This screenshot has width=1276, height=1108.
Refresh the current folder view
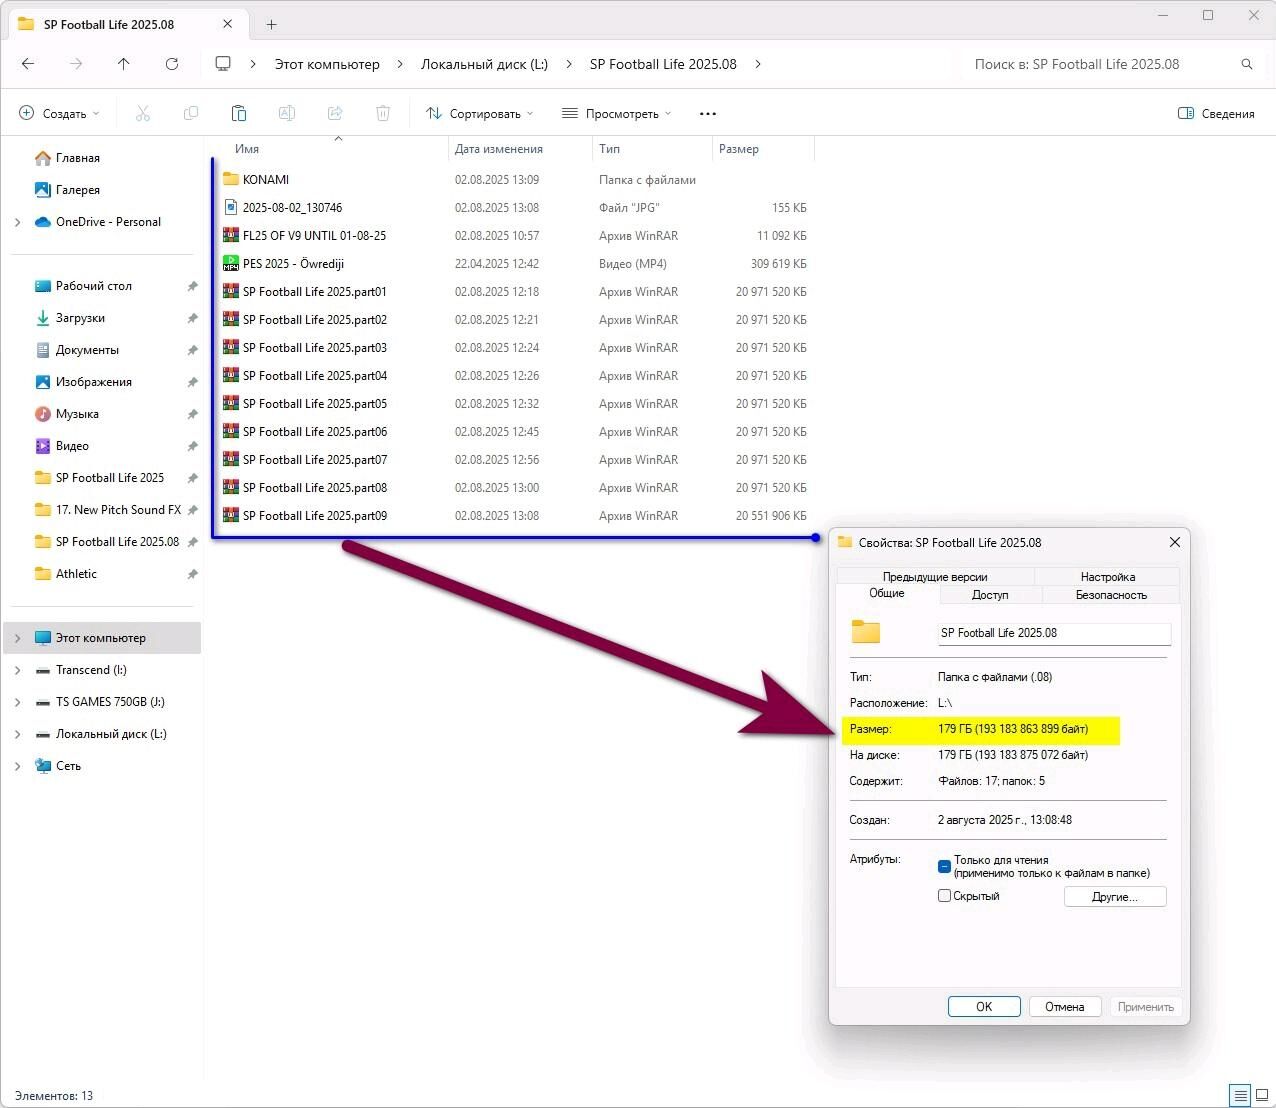coord(172,64)
